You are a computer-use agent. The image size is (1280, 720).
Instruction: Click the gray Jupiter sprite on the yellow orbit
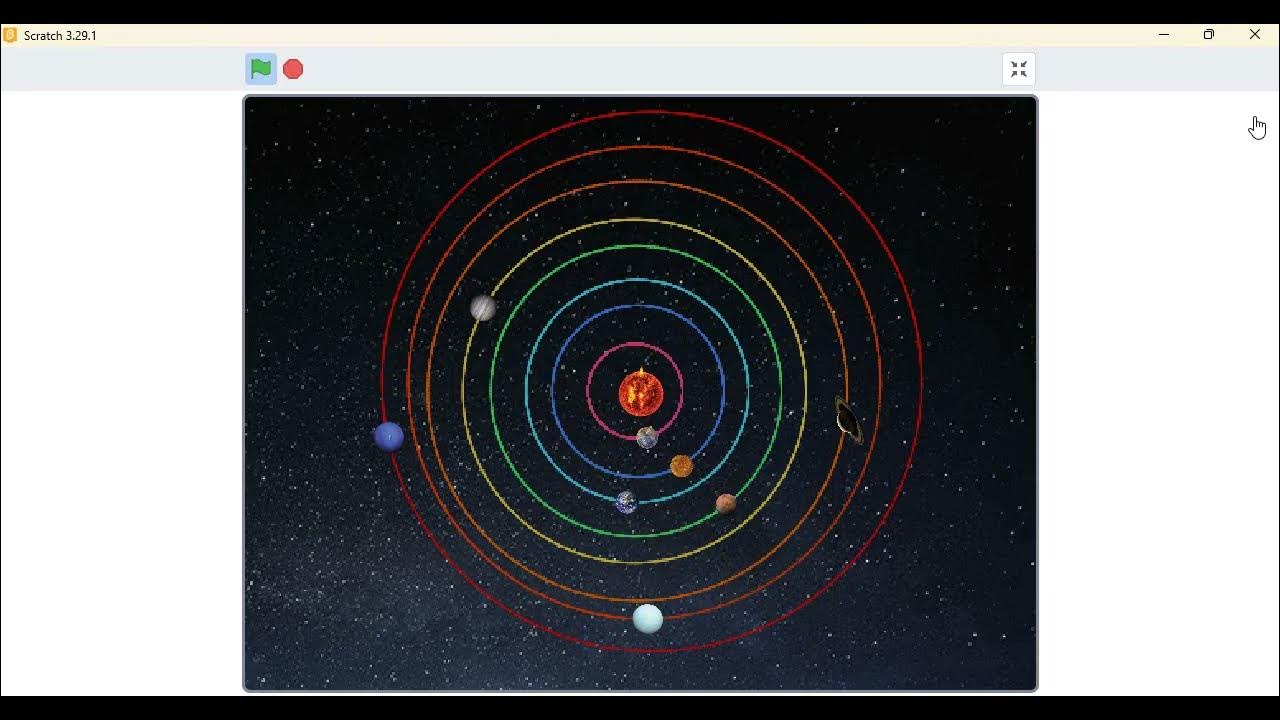click(483, 308)
